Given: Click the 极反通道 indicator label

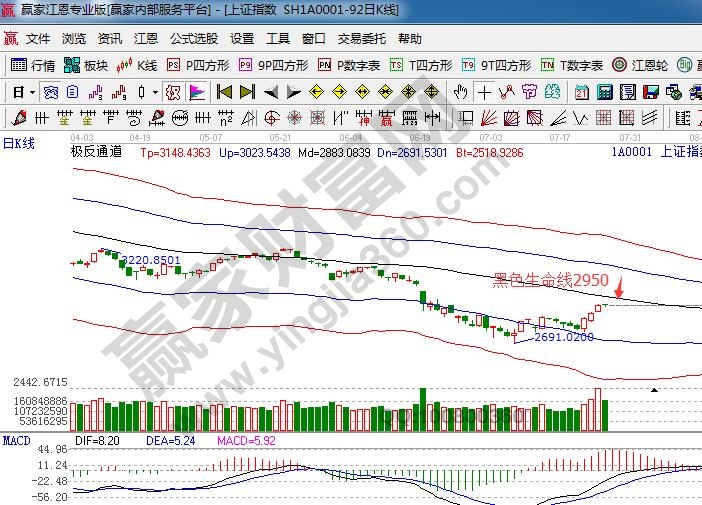Looking at the screenshot, I should click(x=97, y=153).
